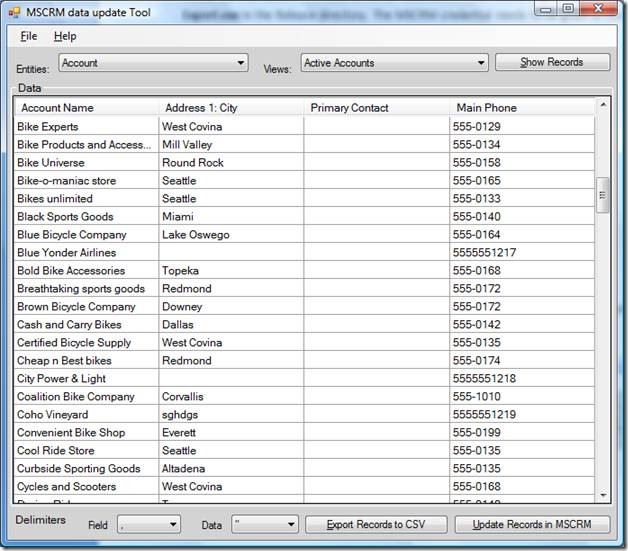Click Update Records in MSCRM button

click(532, 524)
